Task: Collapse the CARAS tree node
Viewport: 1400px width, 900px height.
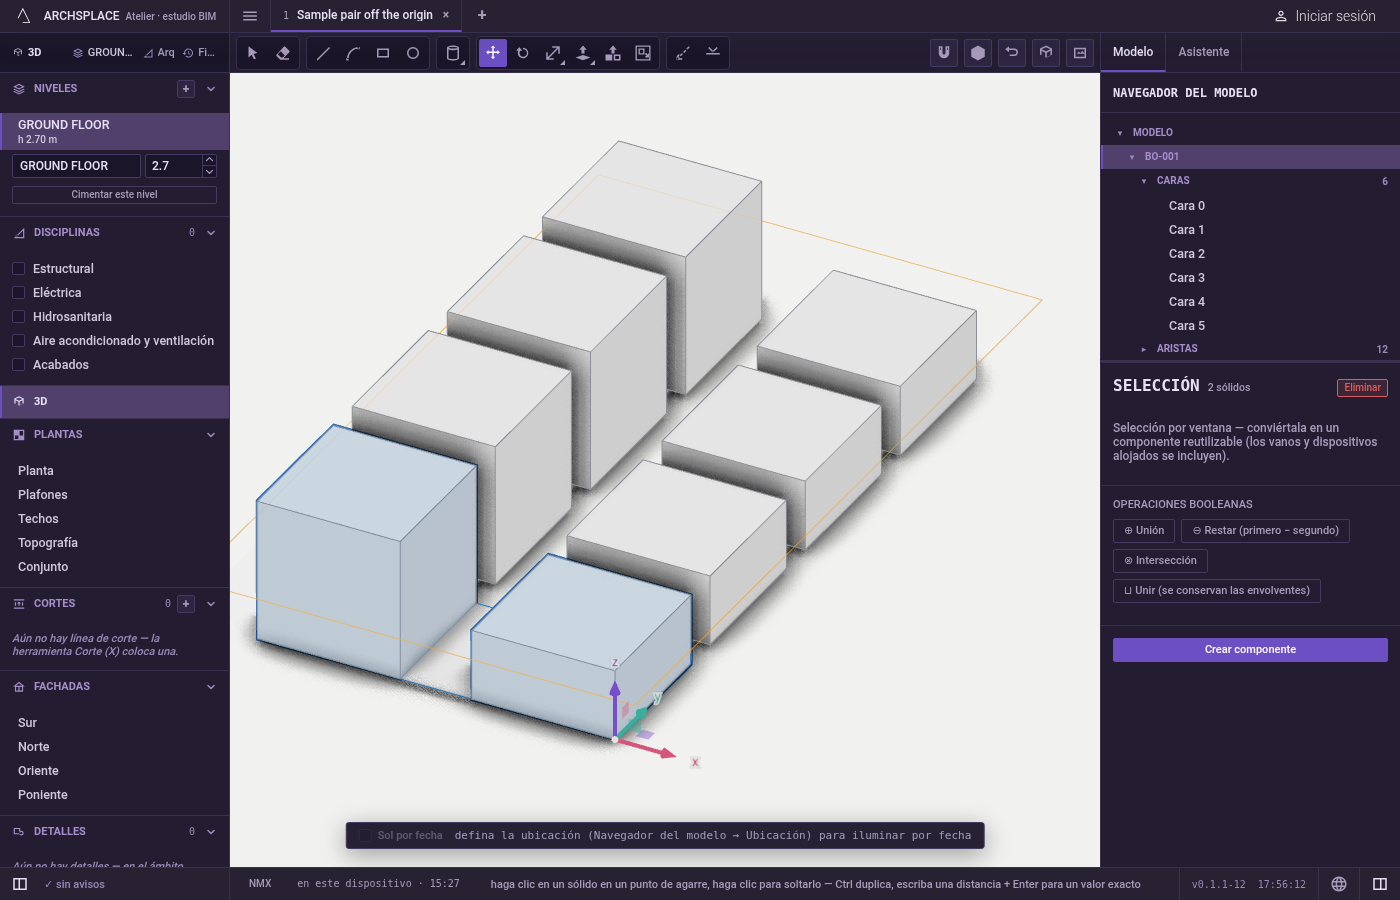Action: tap(1144, 181)
